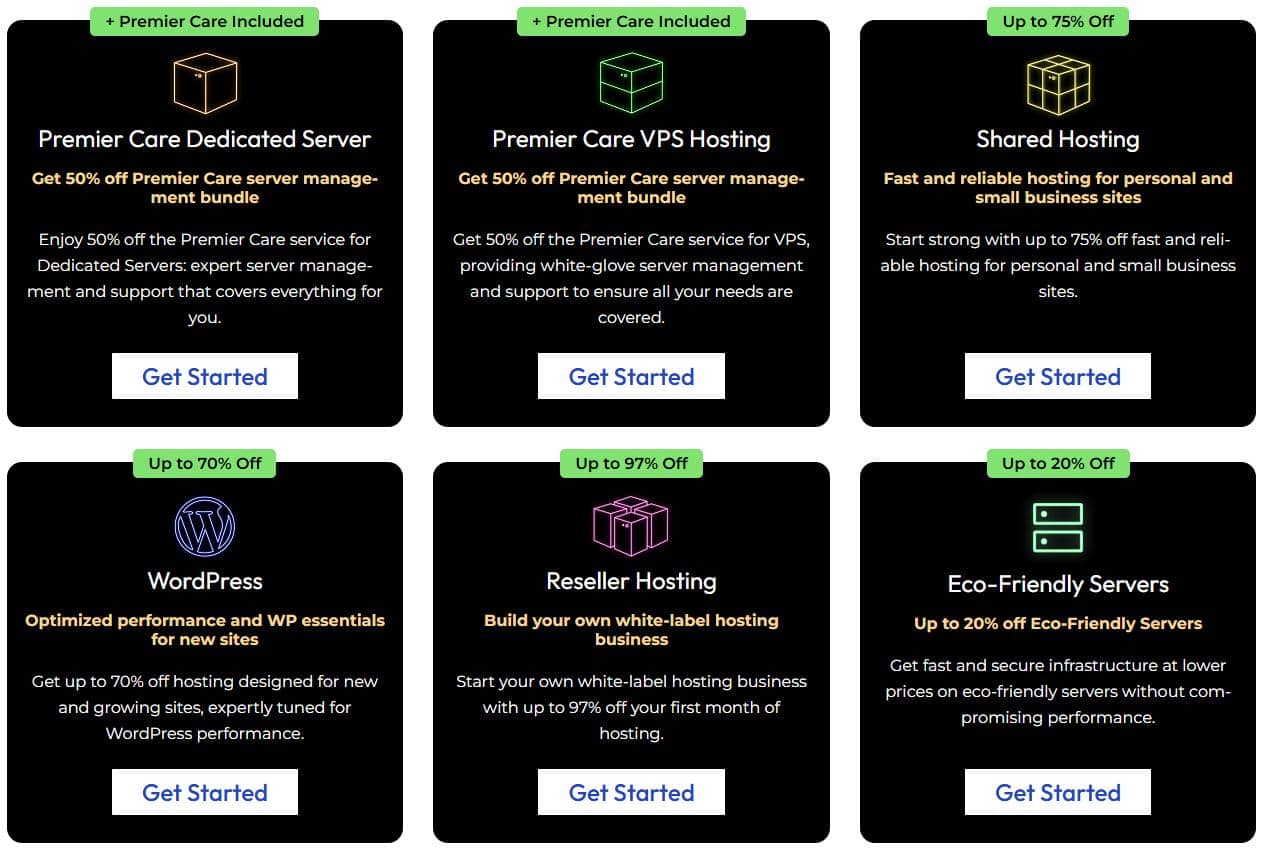The height and width of the screenshot is (848, 1261).
Task: Click the green VPS Hosting cube icon
Action: pyautogui.click(x=631, y=83)
